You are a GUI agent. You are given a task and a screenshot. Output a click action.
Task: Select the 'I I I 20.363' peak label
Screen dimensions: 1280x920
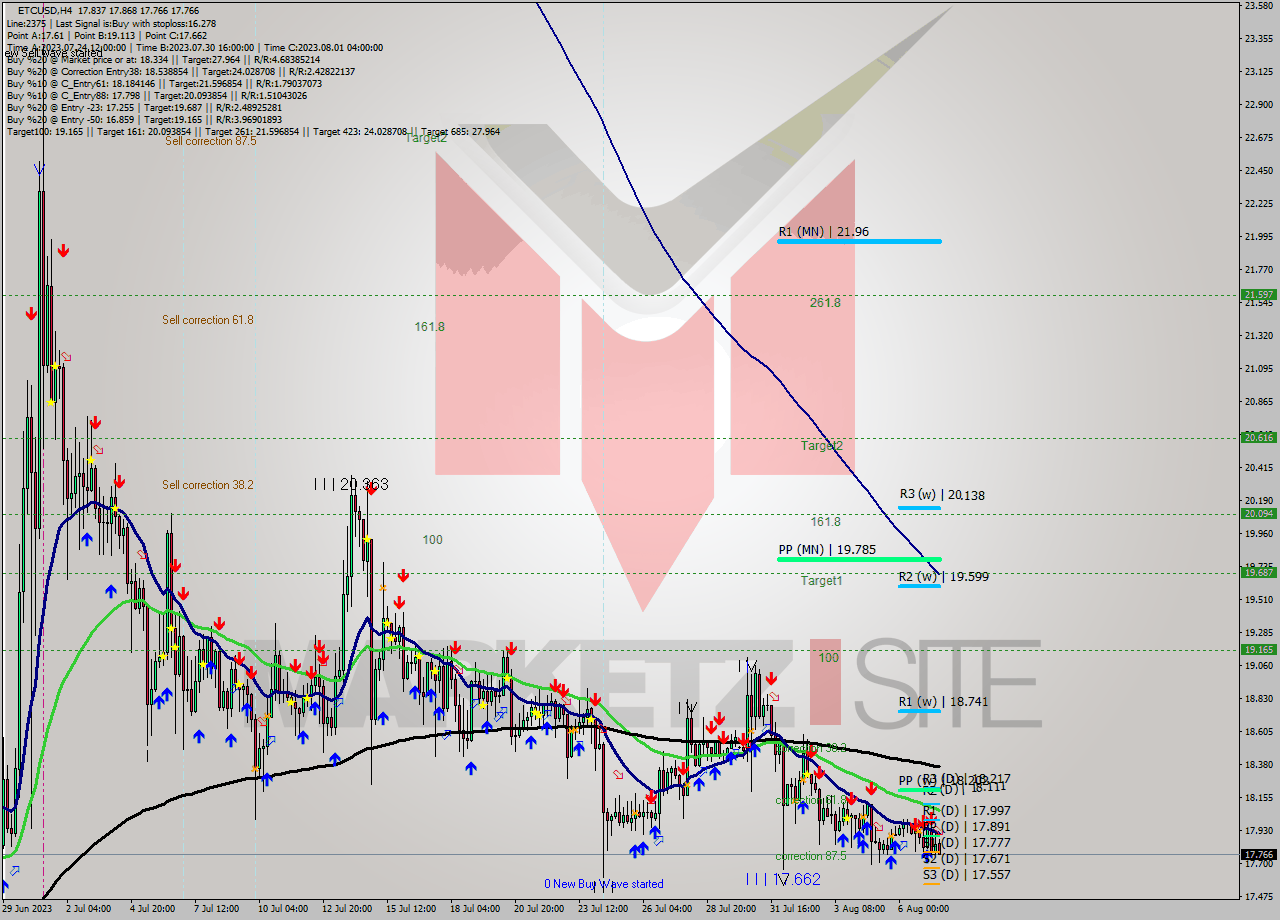point(350,484)
